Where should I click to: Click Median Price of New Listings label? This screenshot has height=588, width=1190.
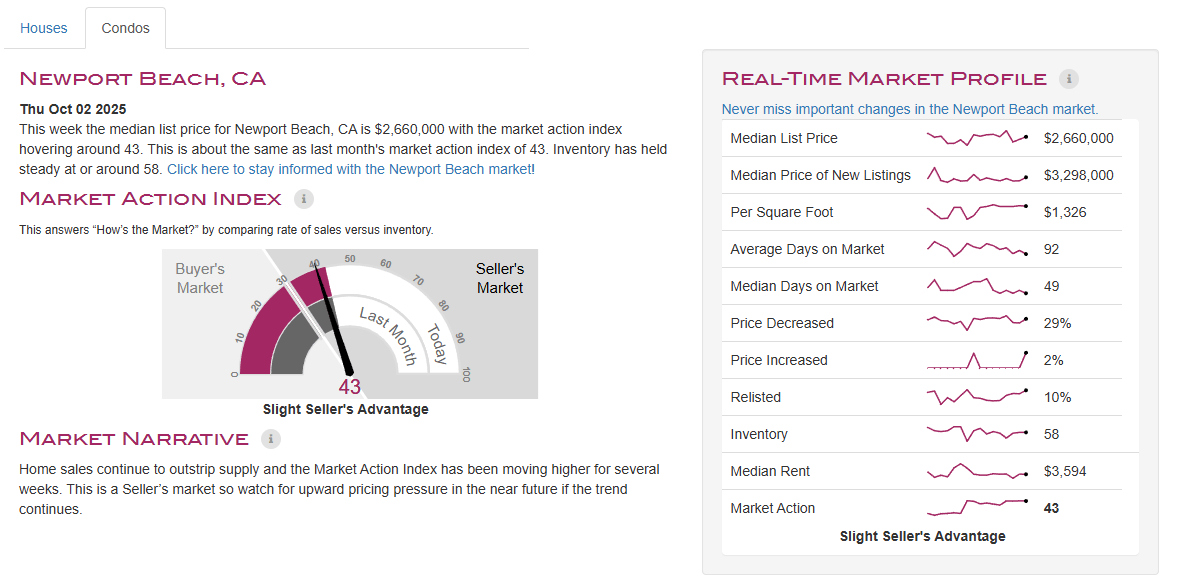tap(820, 175)
